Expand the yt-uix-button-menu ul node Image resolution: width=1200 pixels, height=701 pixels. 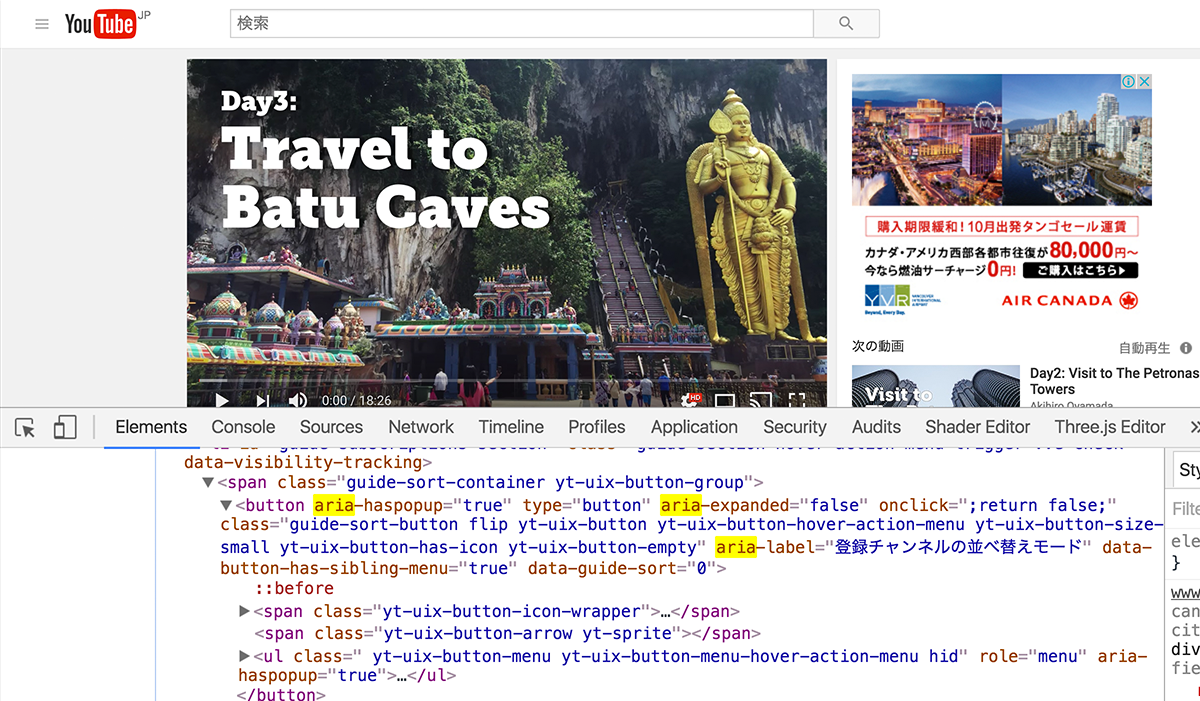245,656
